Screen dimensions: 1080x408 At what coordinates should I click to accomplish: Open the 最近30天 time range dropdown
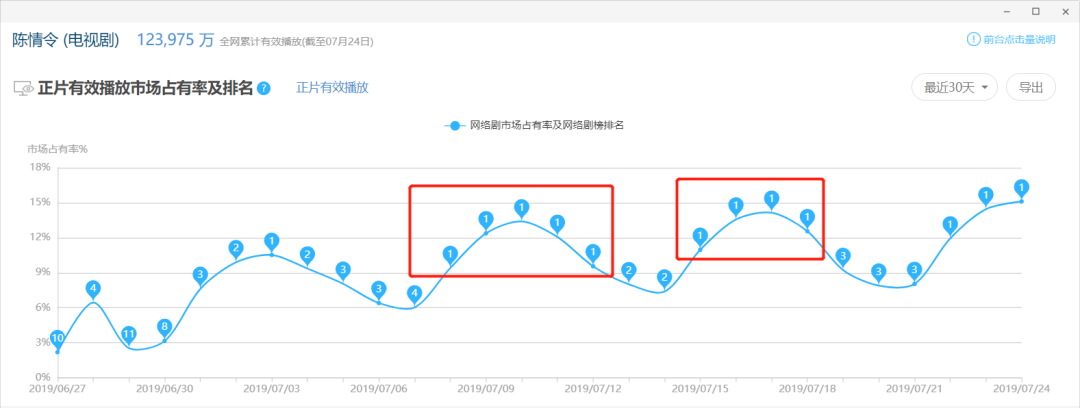pos(955,87)
